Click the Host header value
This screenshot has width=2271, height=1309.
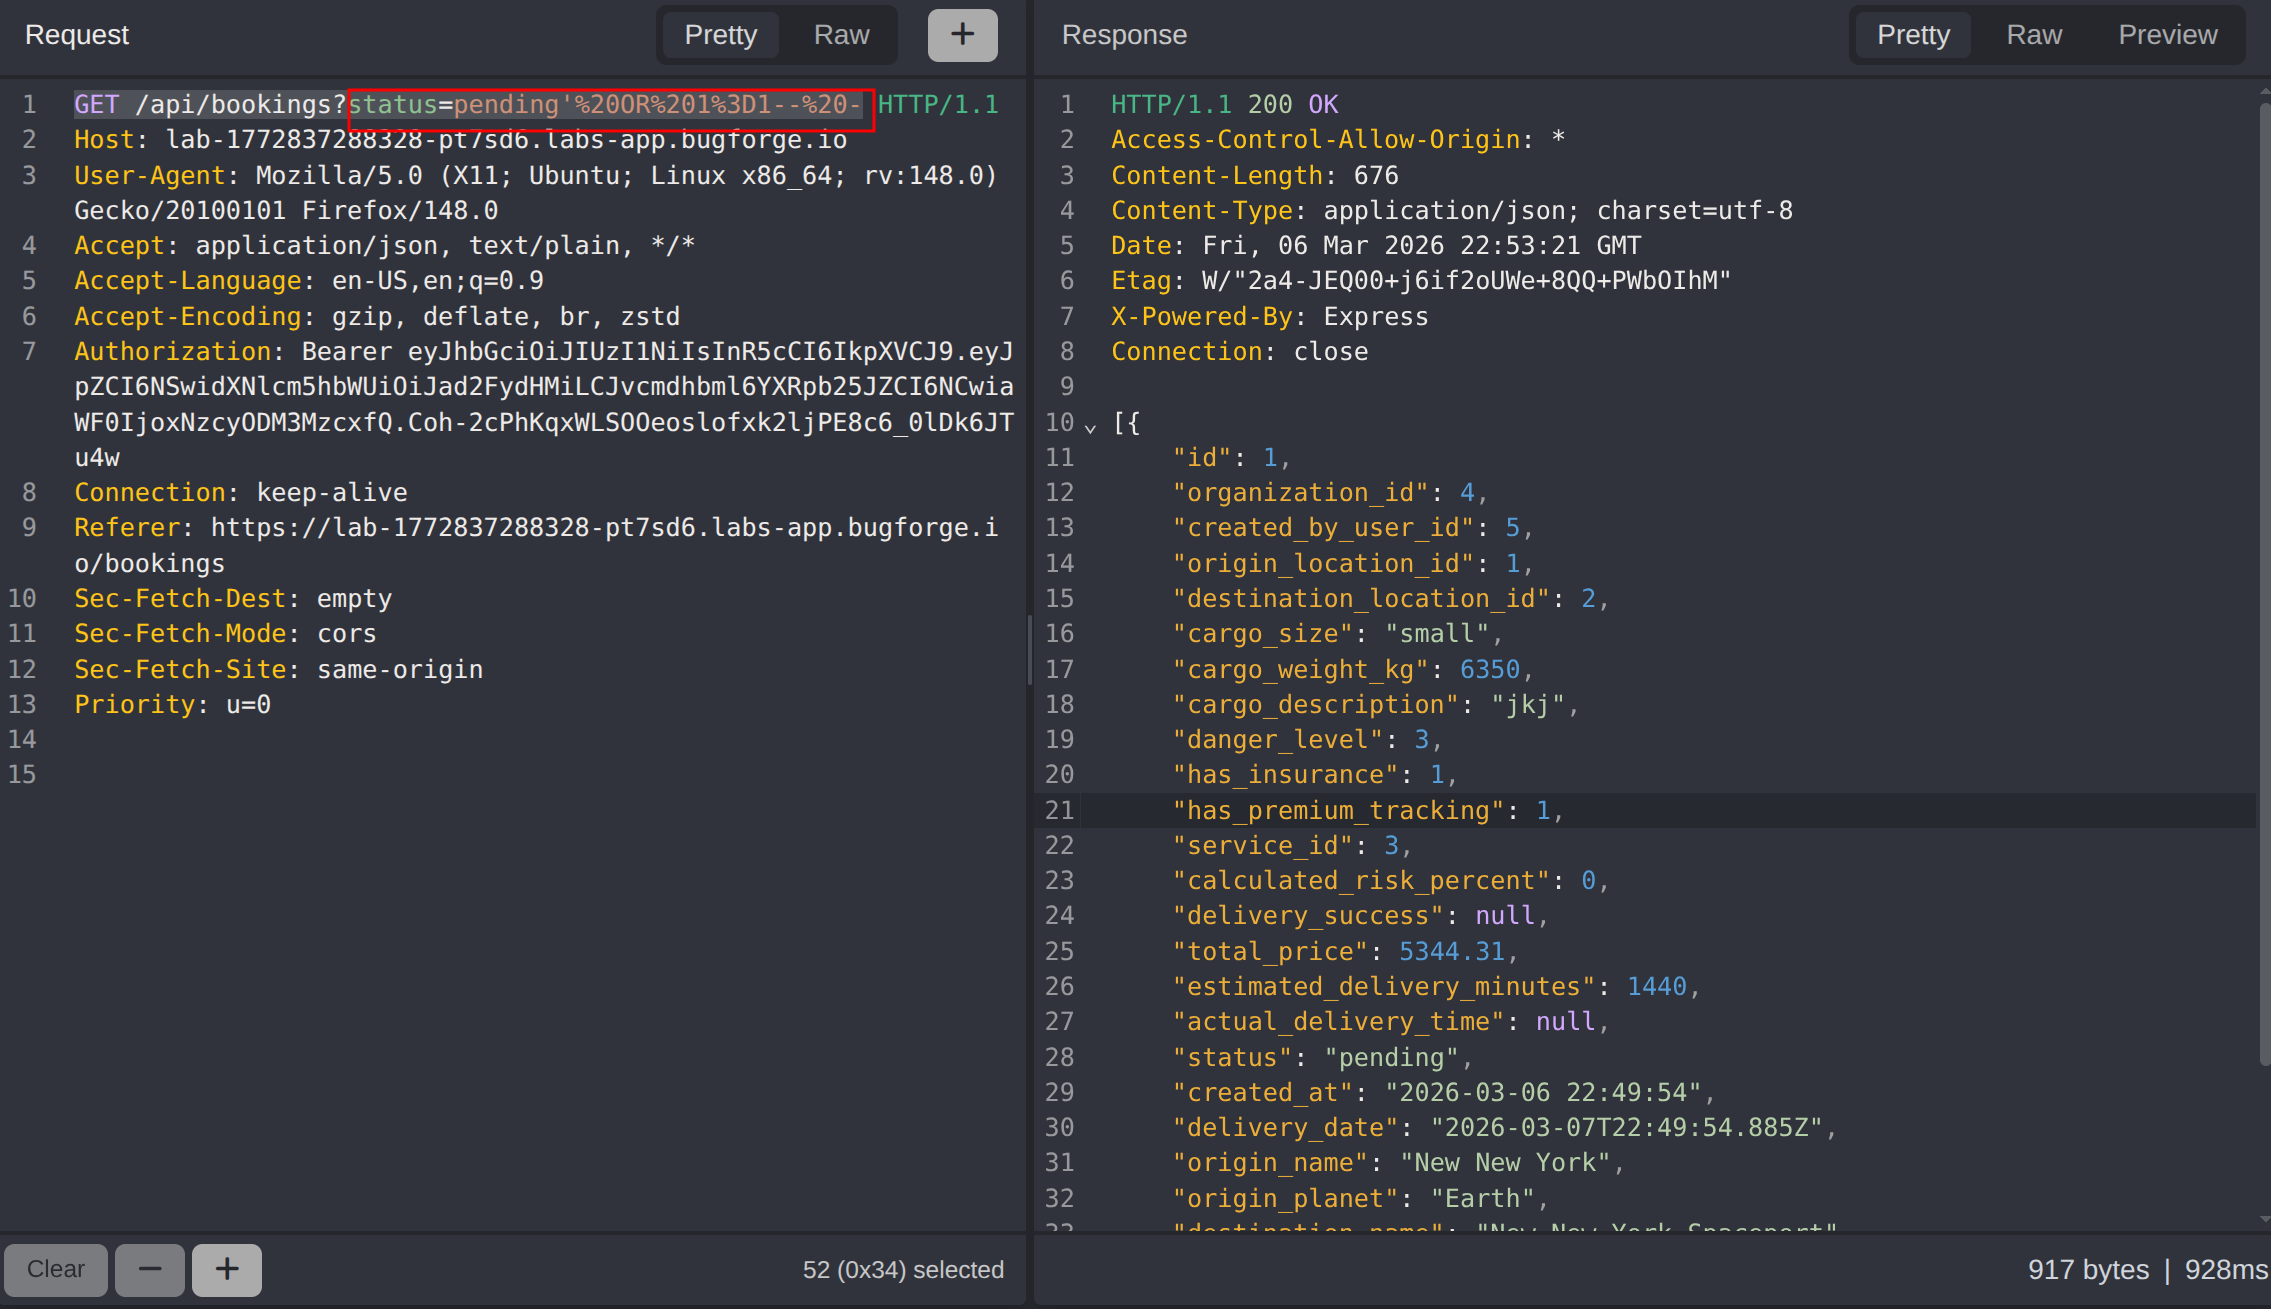[x=505, y=140]
